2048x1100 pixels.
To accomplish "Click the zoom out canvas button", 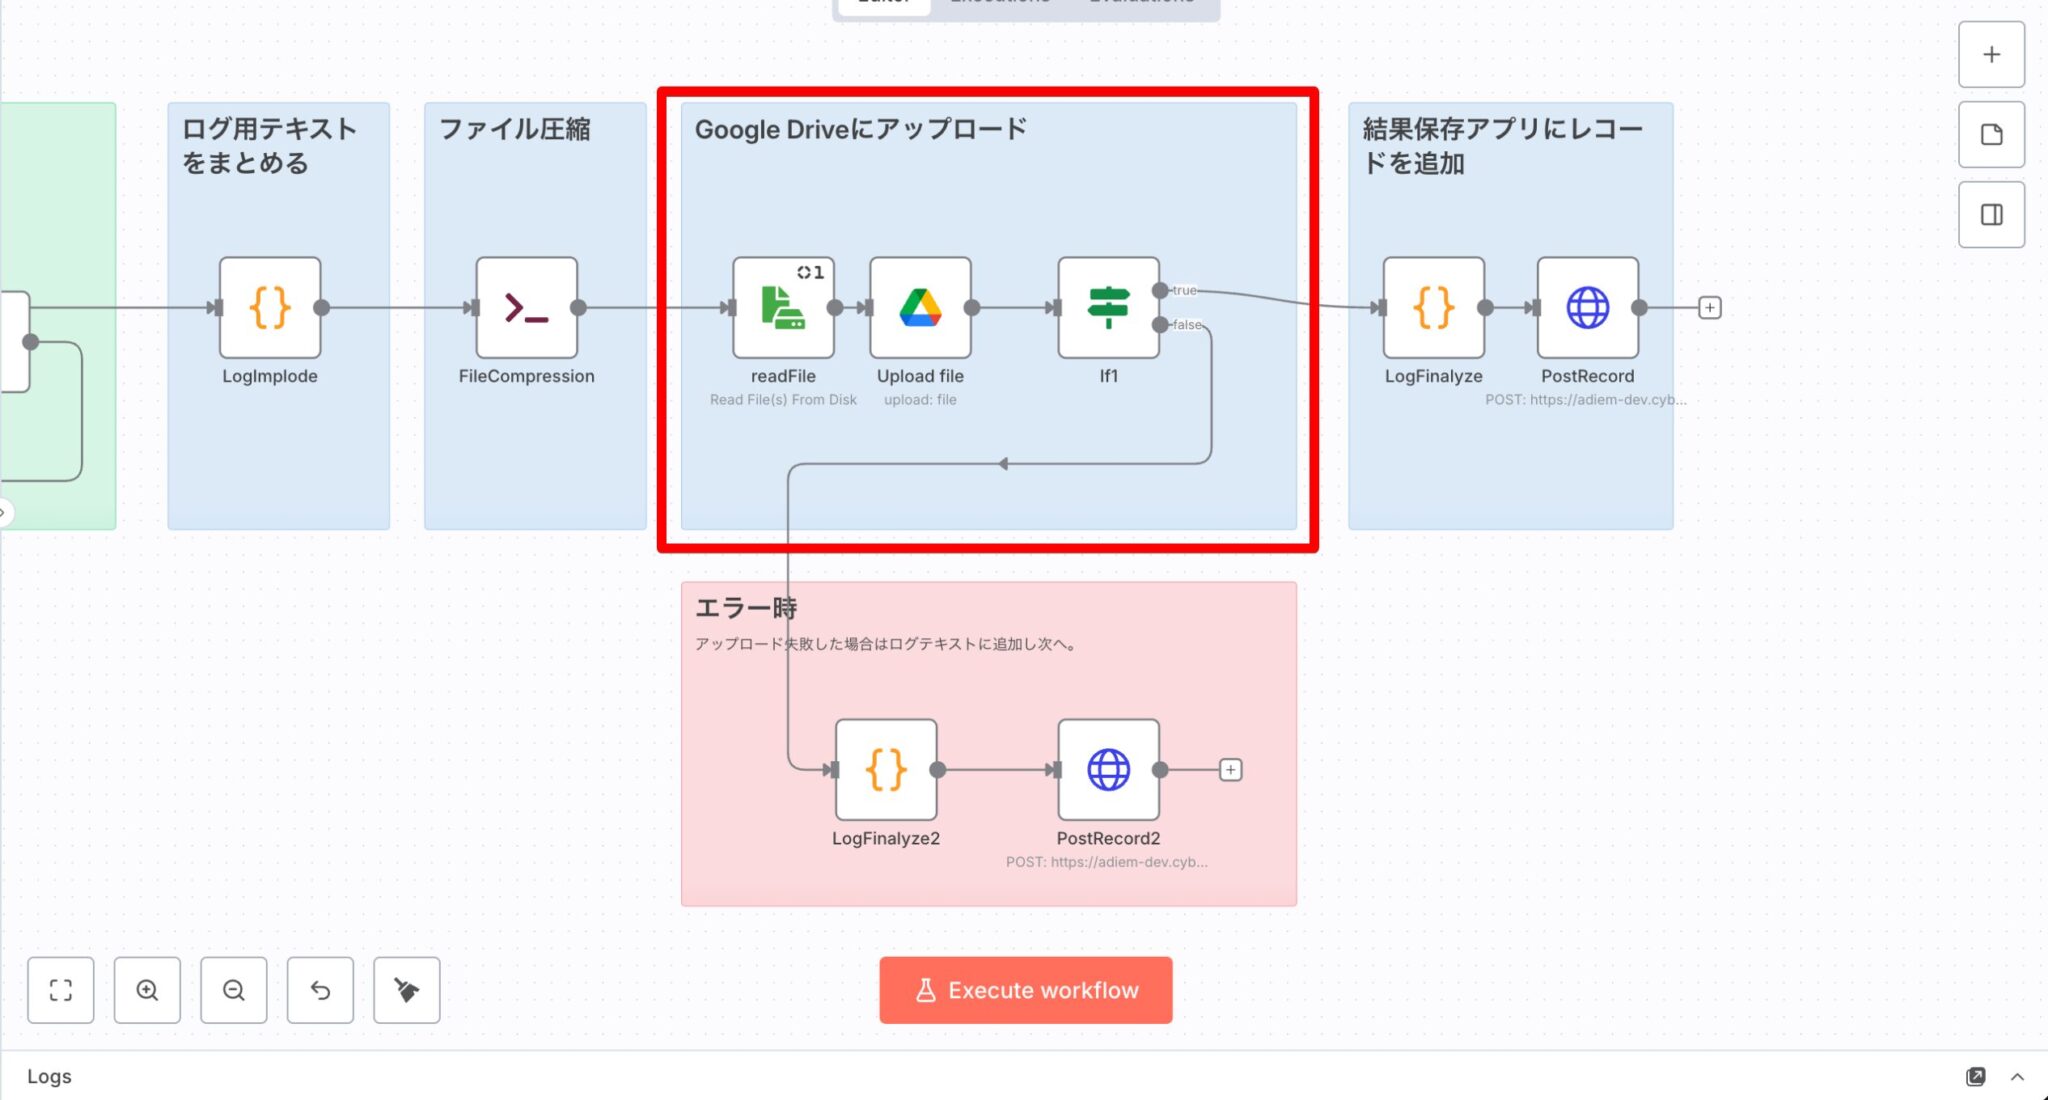I will click(x=234, y=990).
